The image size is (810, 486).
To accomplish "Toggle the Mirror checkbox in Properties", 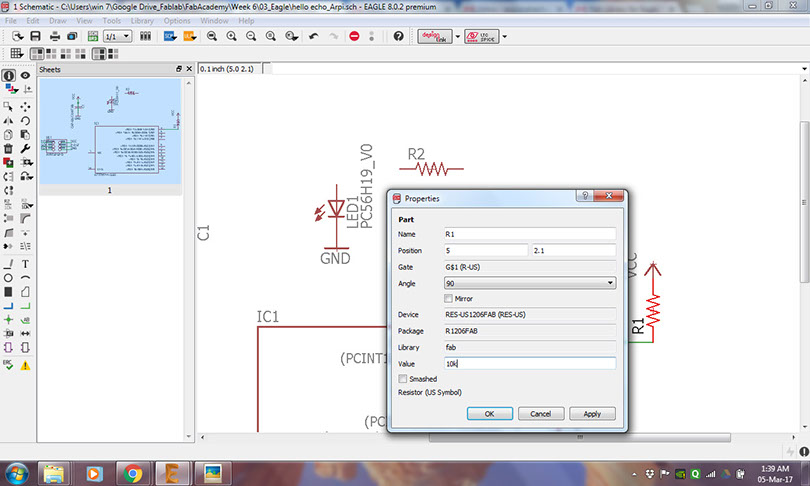I will click(448, 299).
